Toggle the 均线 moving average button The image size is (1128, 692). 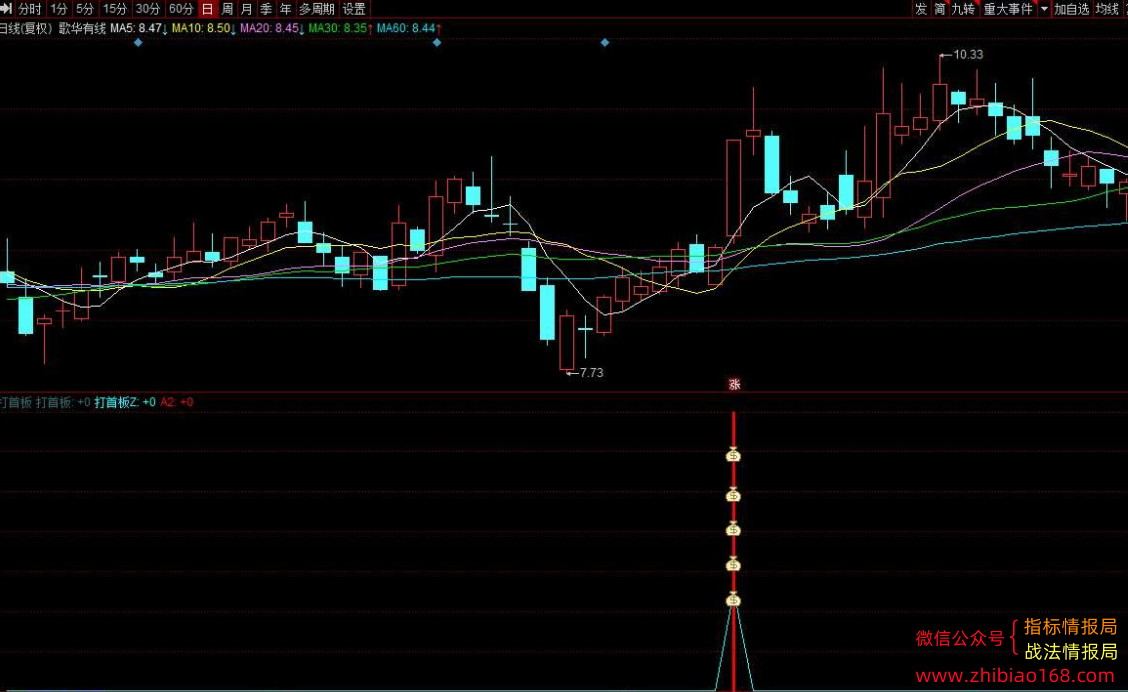tap(1108, 9)
